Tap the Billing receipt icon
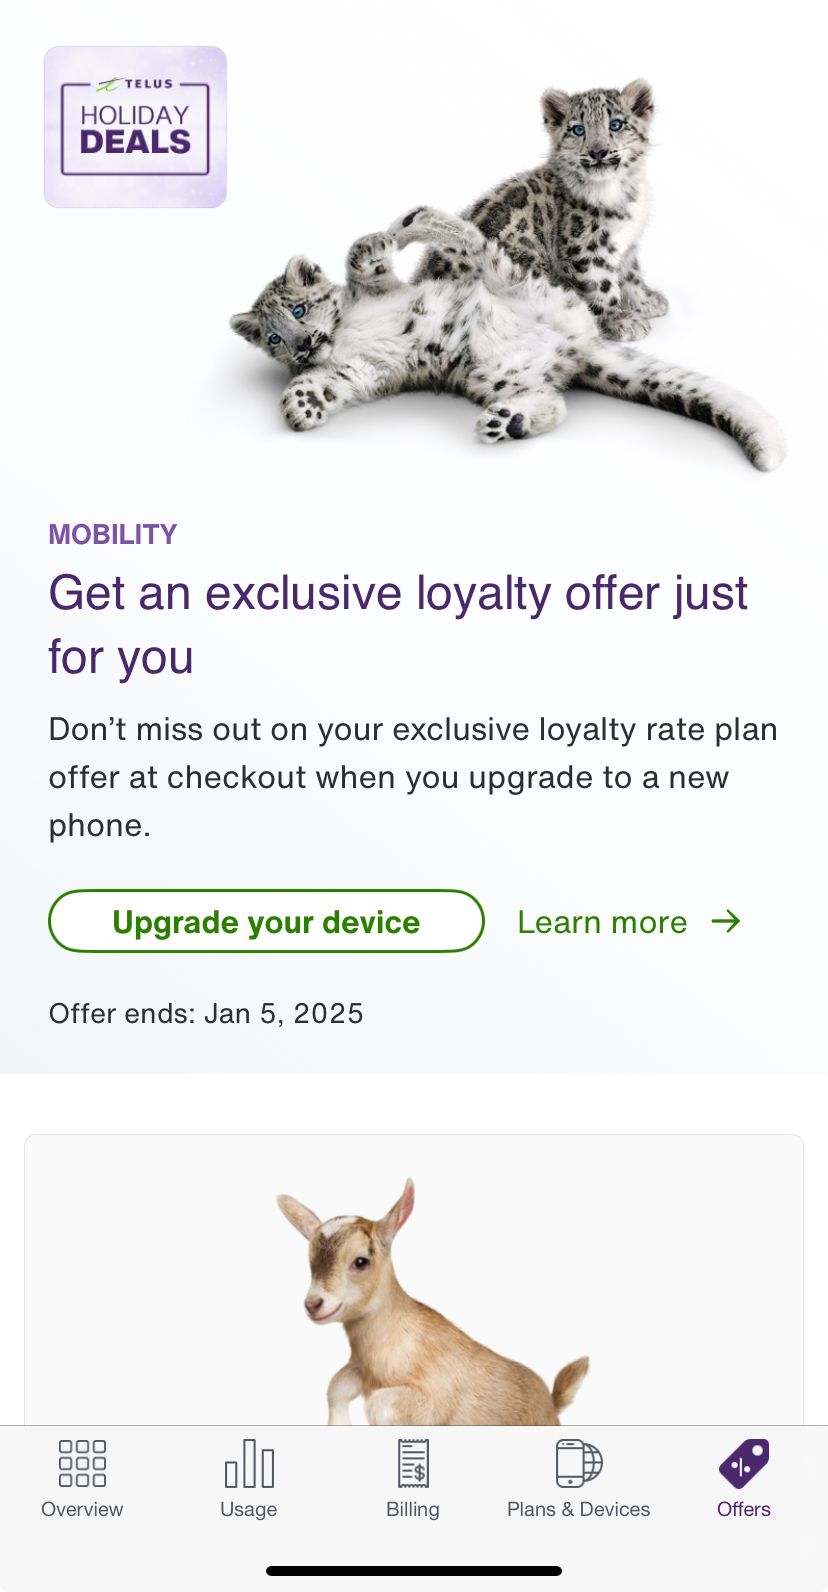Image resolution: width=828 pixels, height=1592 pixels. [x=413, y=1463]
